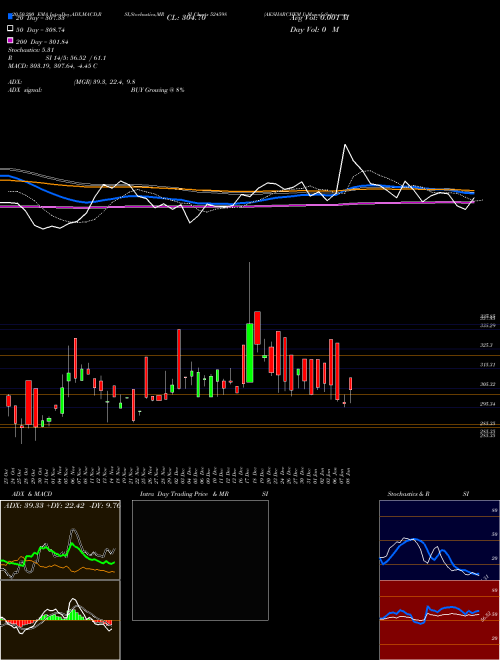Image resolution: width=500 pixels, height=660 pixels.
Task: Click the 'Intra Day Trading Price & MR' panel title
Action: click(184, 494)
